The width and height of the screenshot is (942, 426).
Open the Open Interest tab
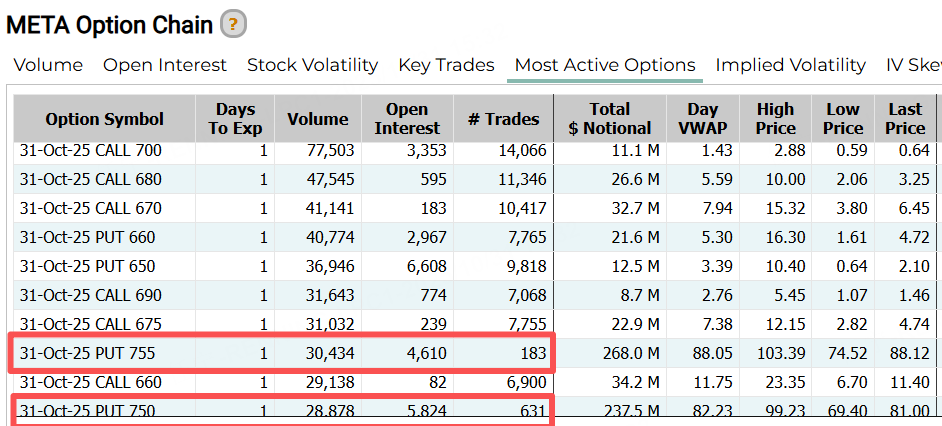coord(165,65)
